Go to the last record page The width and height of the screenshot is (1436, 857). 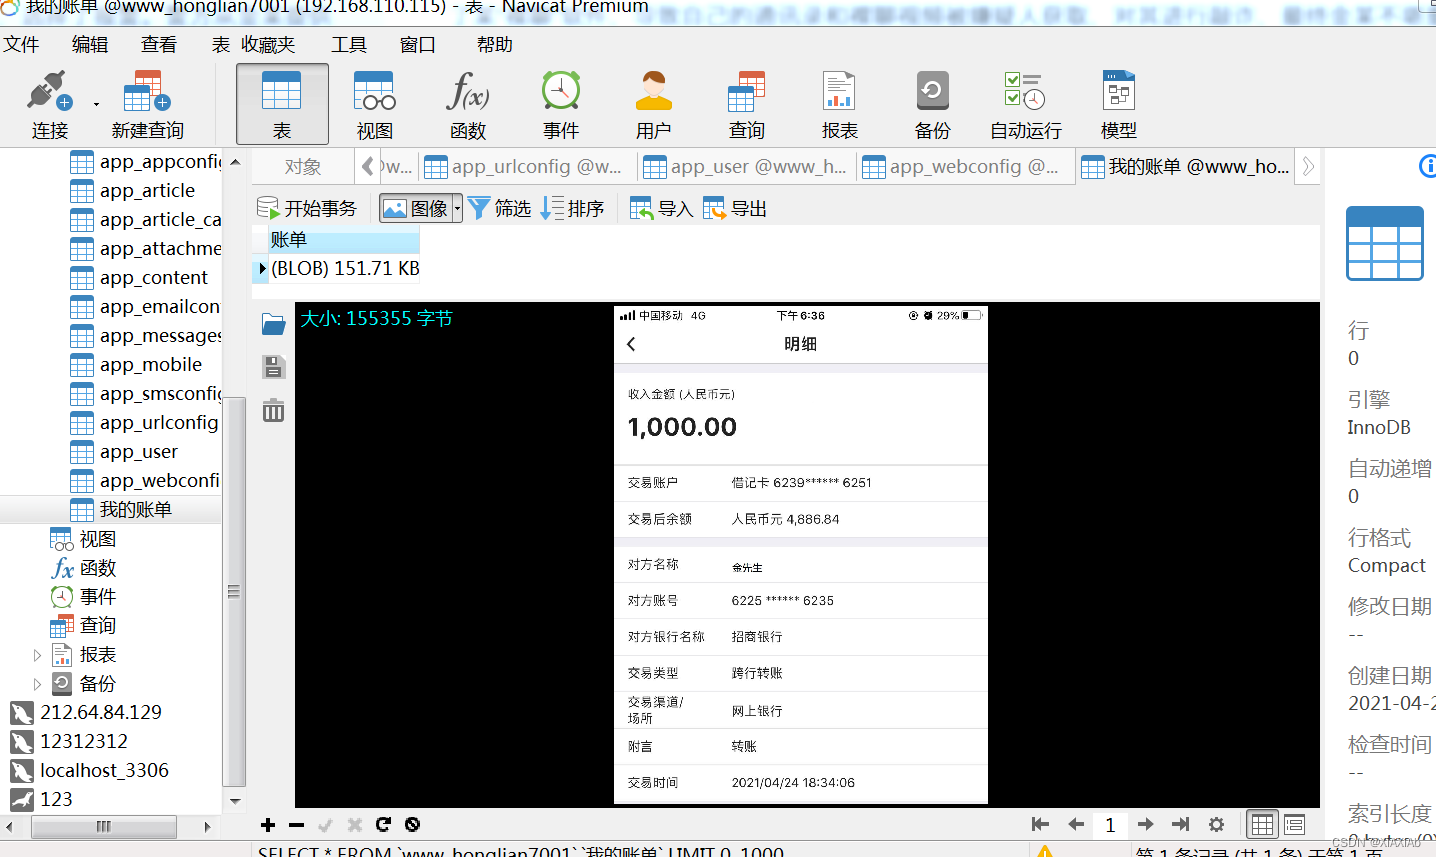coord(1181,825)
